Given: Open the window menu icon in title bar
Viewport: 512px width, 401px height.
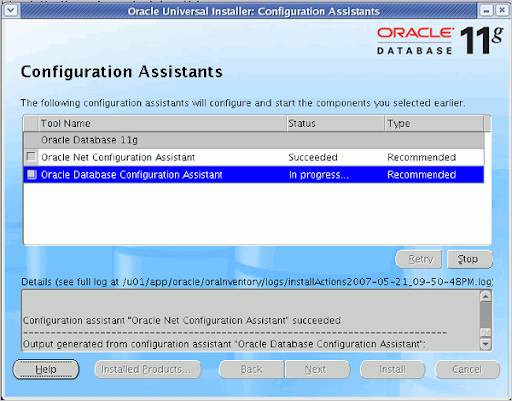Looking at the screenshot, I should point(11,10).
